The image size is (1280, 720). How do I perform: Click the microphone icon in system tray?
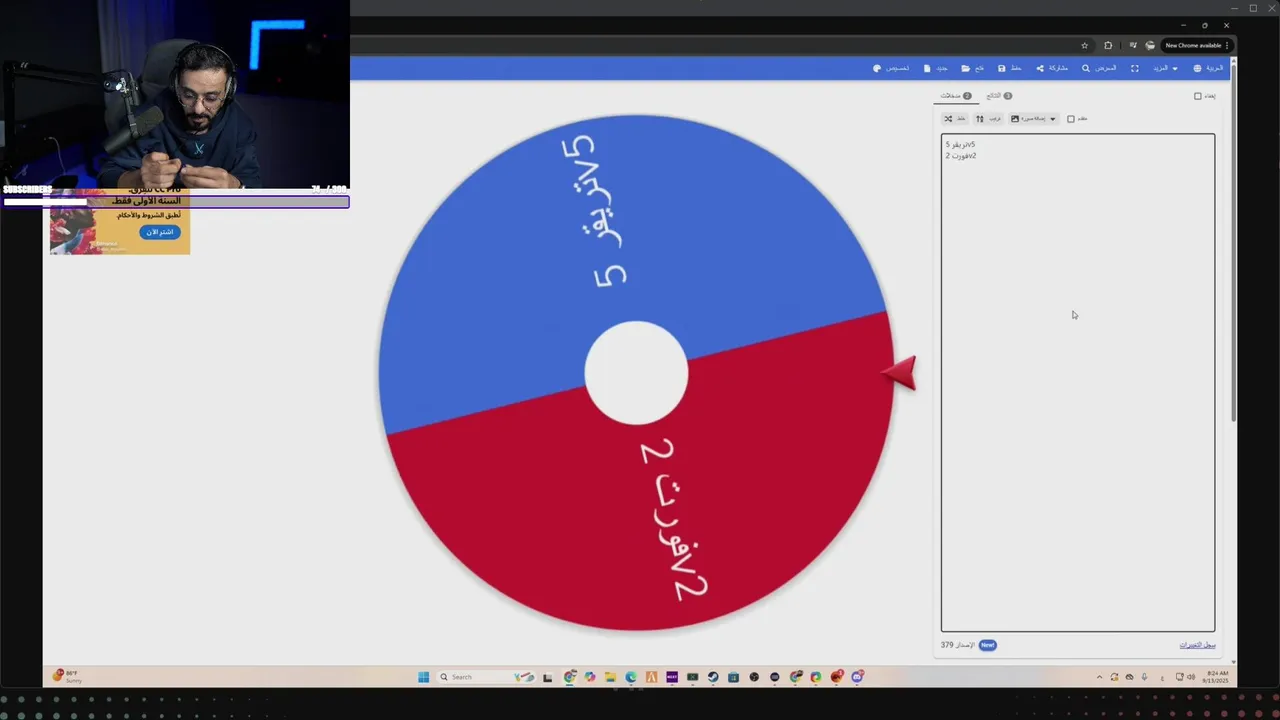pyautogui.click(x=1145, y=677)
